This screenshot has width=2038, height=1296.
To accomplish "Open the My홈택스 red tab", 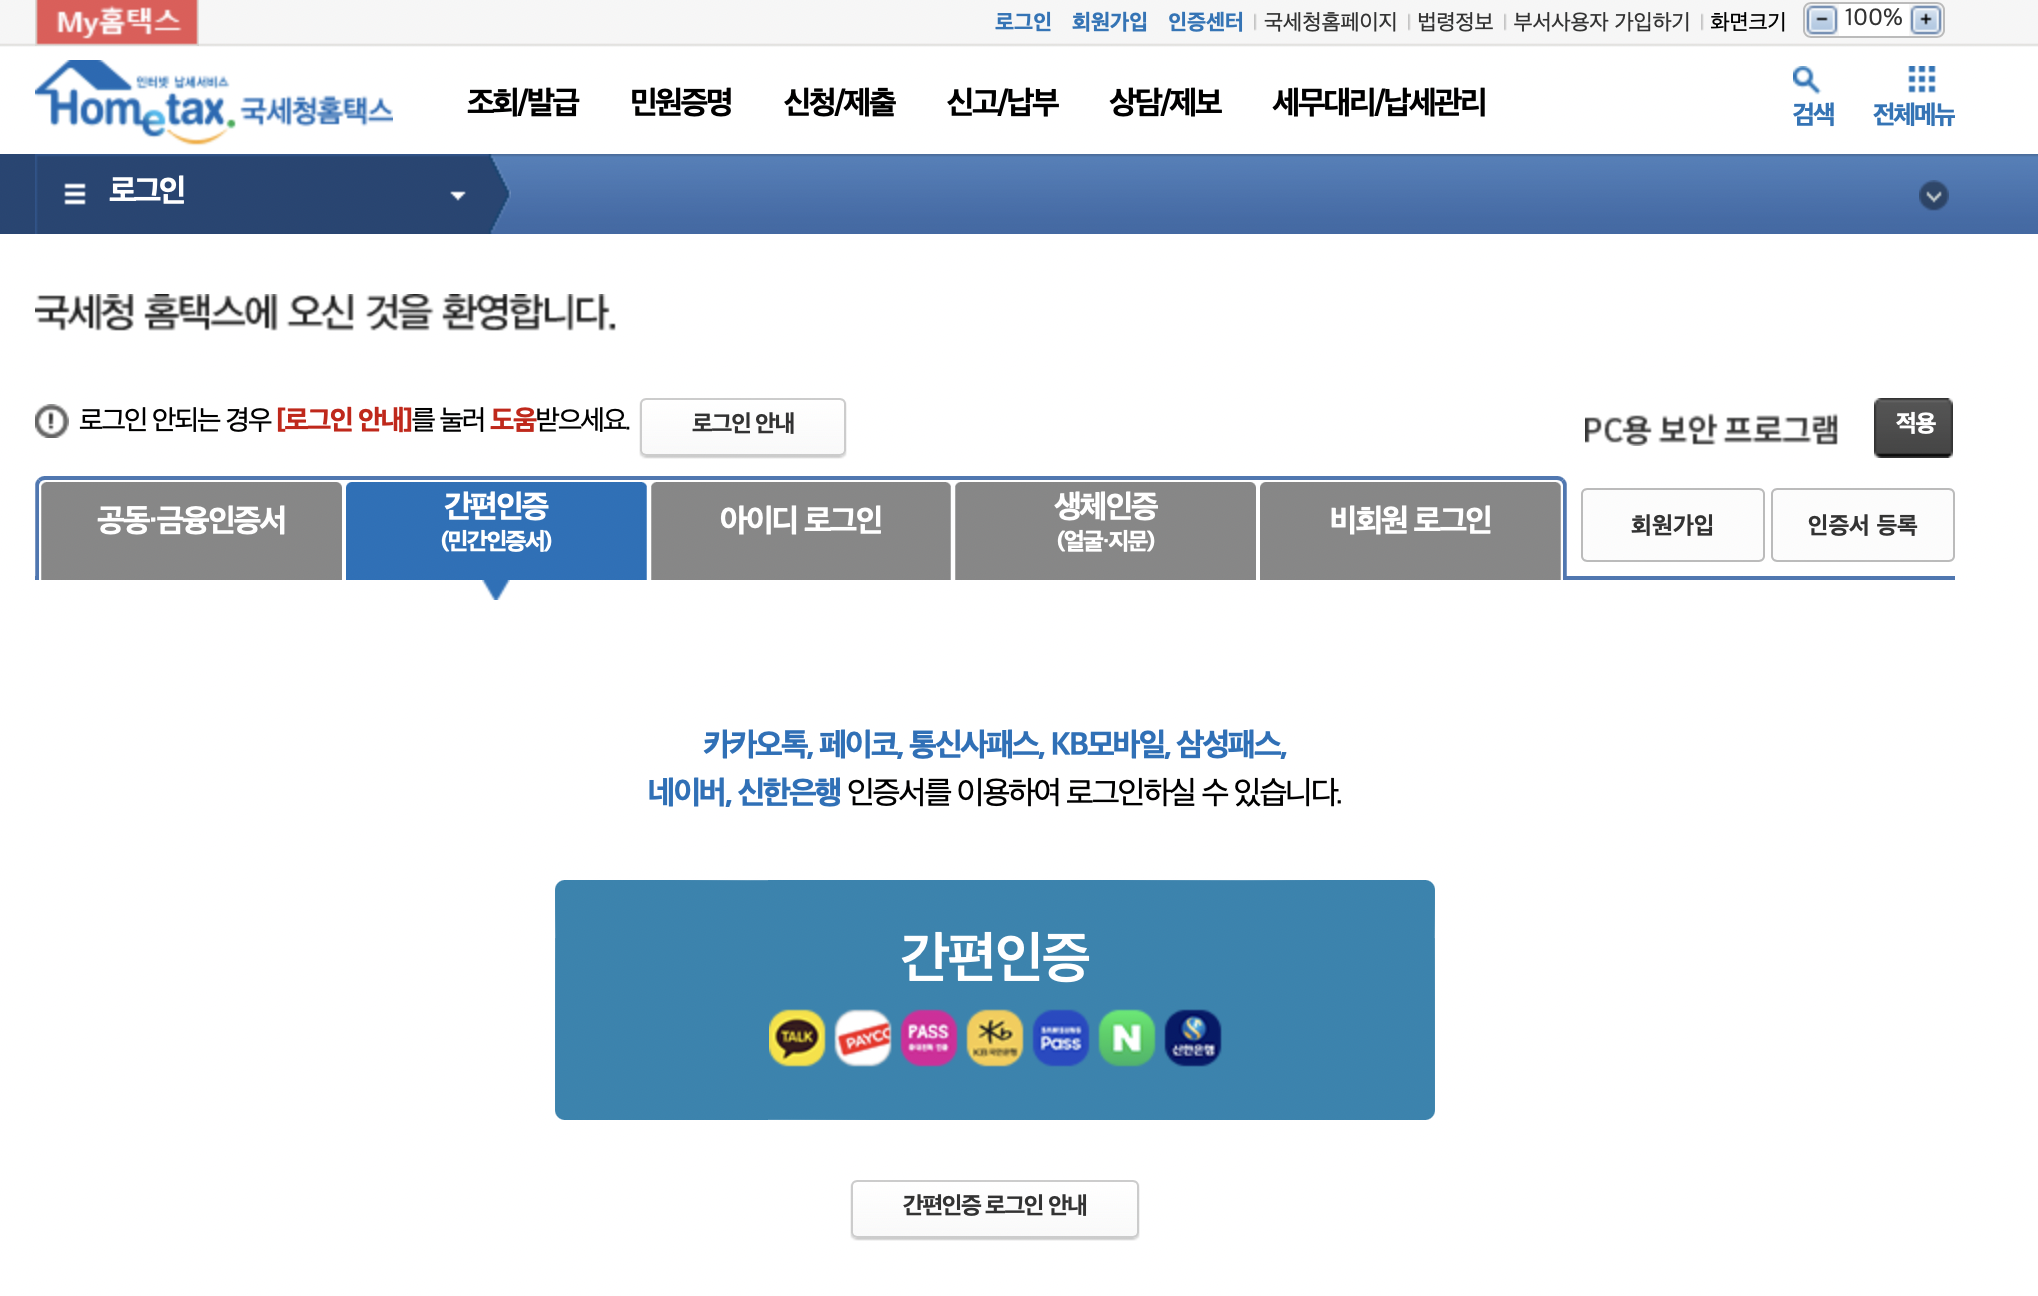I will coord(117,21).
